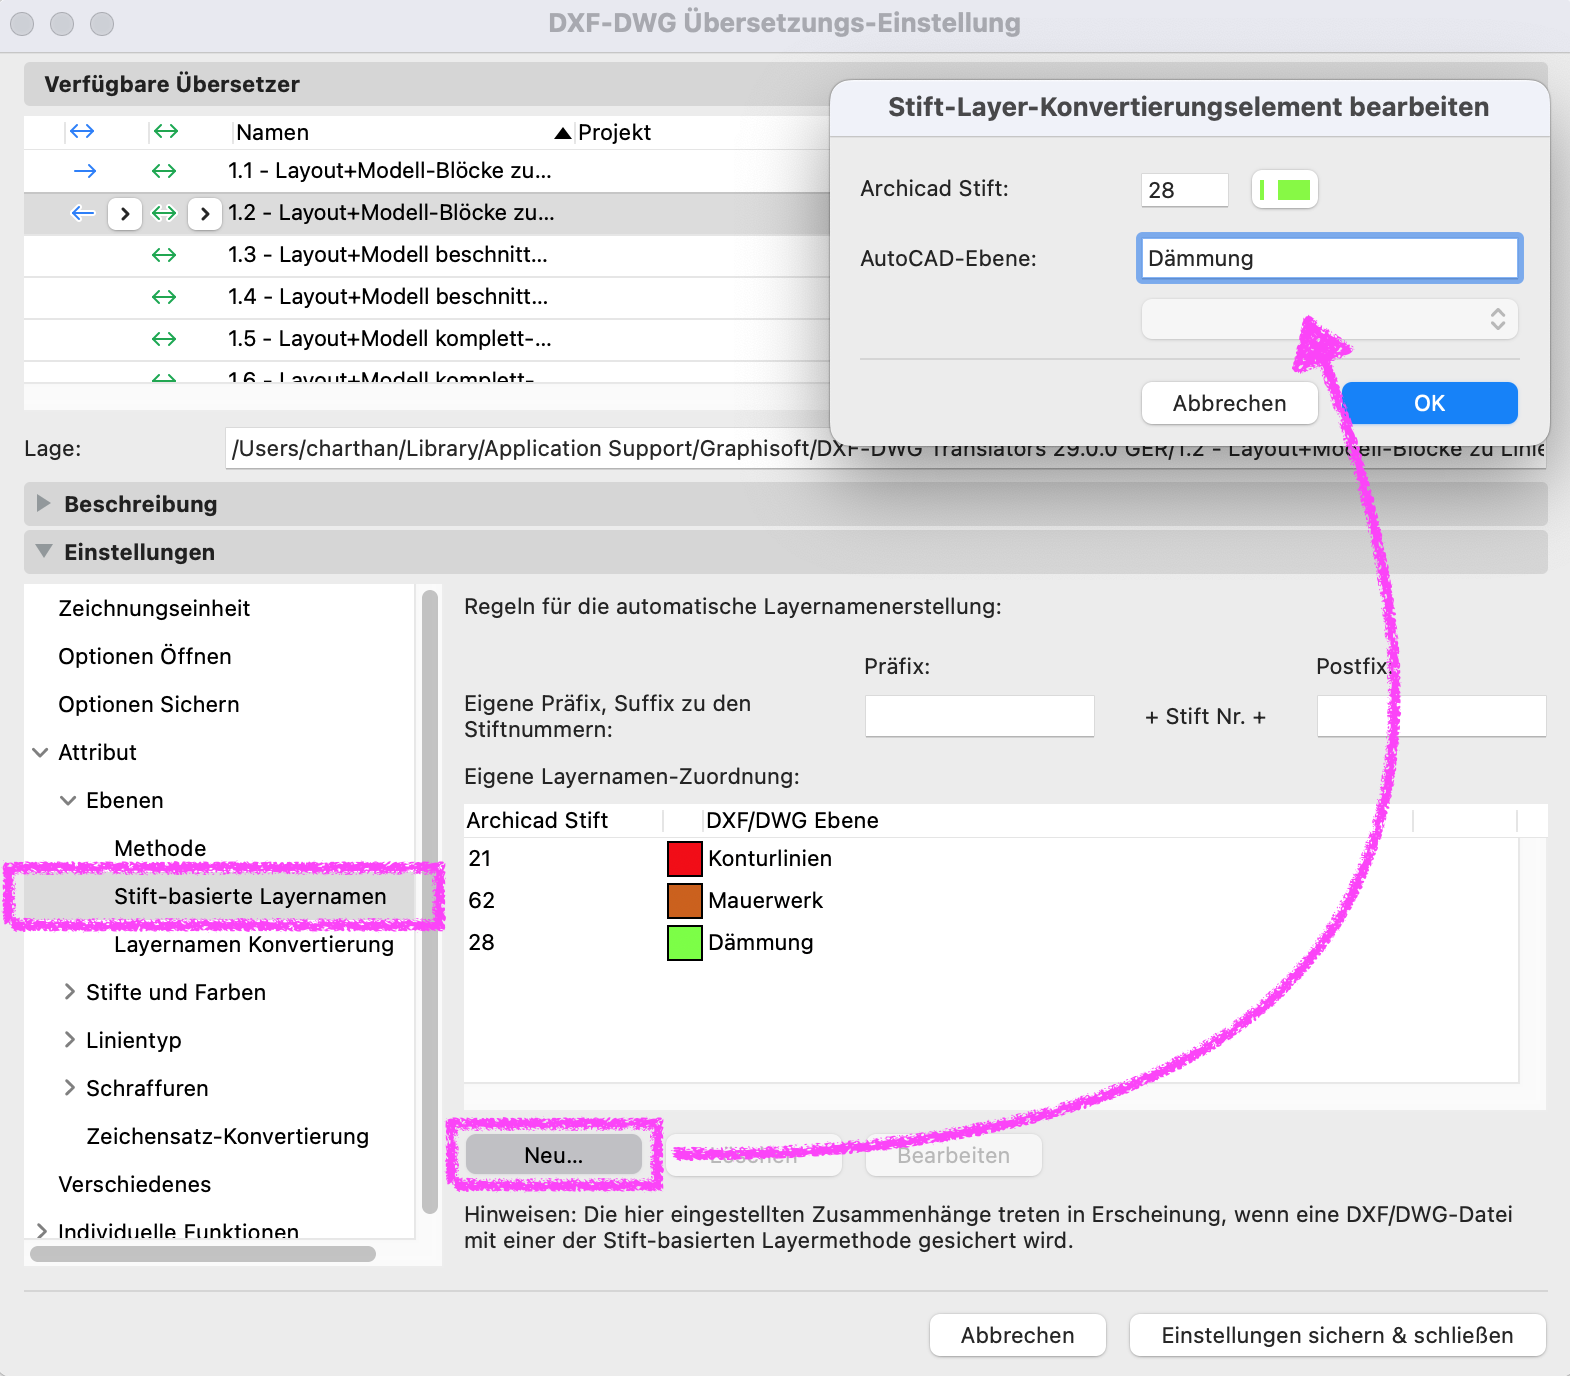Click the red swatch for Konturlinien
Image resolution: width=1570 pixels, height=1376 pixels.
coord(685,859)
